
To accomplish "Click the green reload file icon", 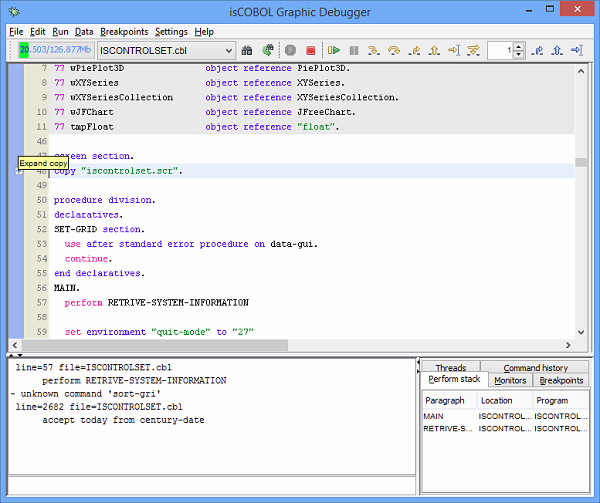I will 268,50.
